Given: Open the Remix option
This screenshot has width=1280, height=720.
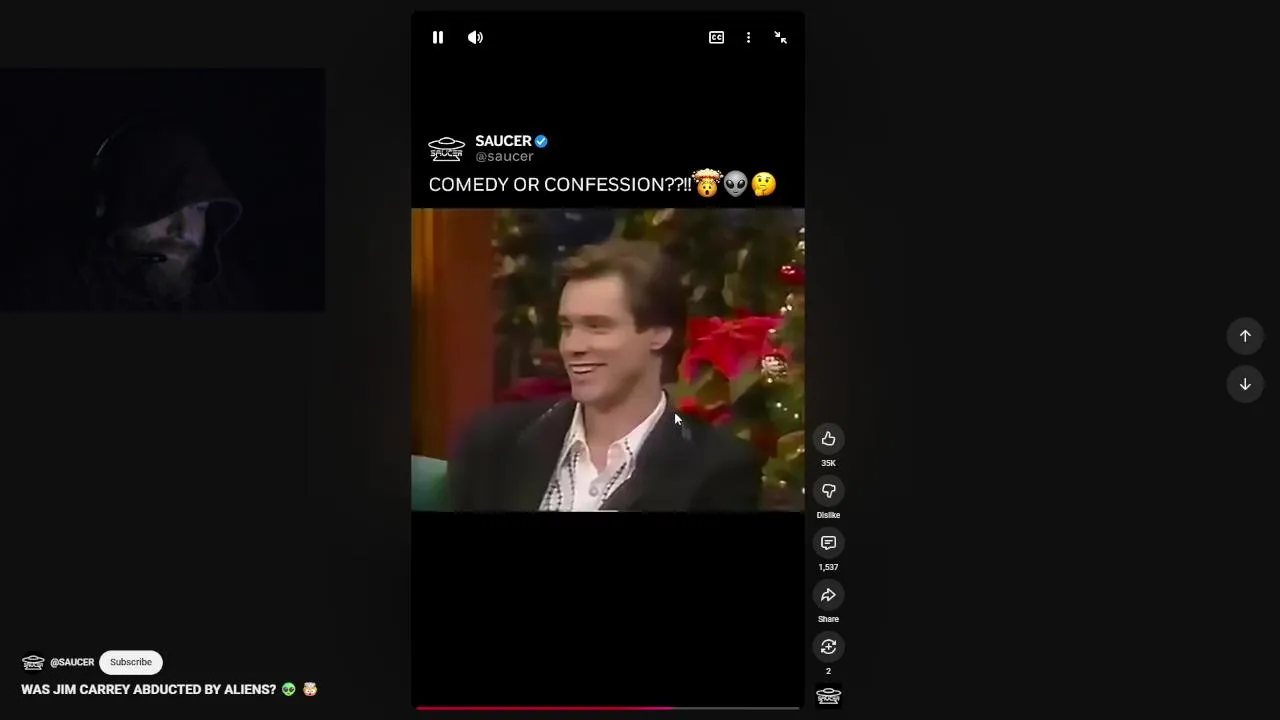Looking at the screenshot, I should click(x=828, y=647).
